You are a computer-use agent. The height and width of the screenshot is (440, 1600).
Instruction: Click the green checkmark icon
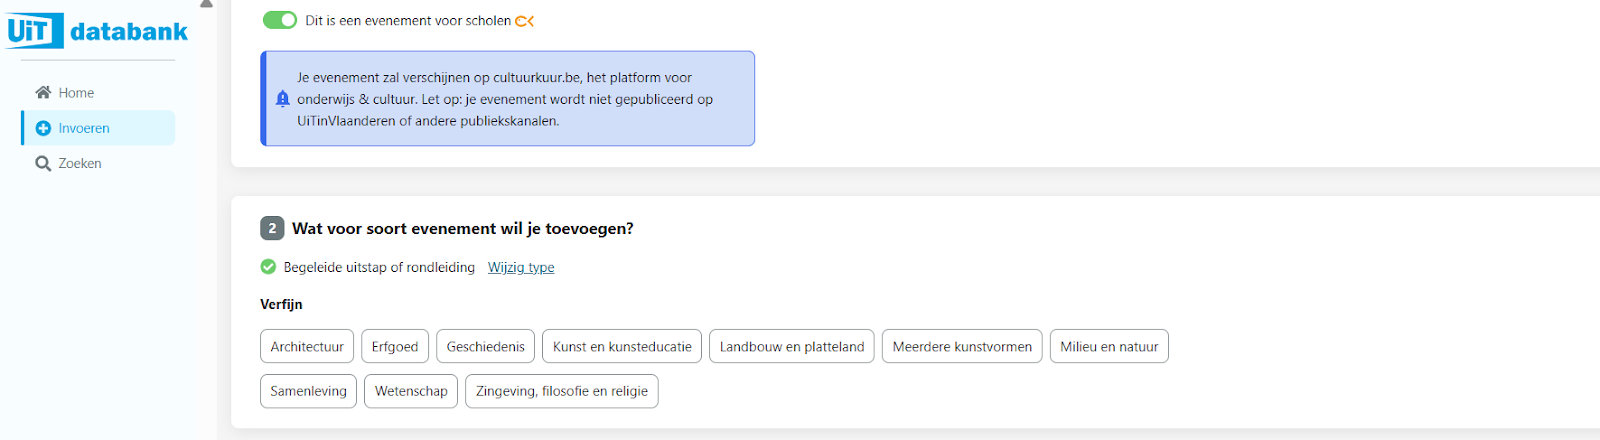[268, 267]
